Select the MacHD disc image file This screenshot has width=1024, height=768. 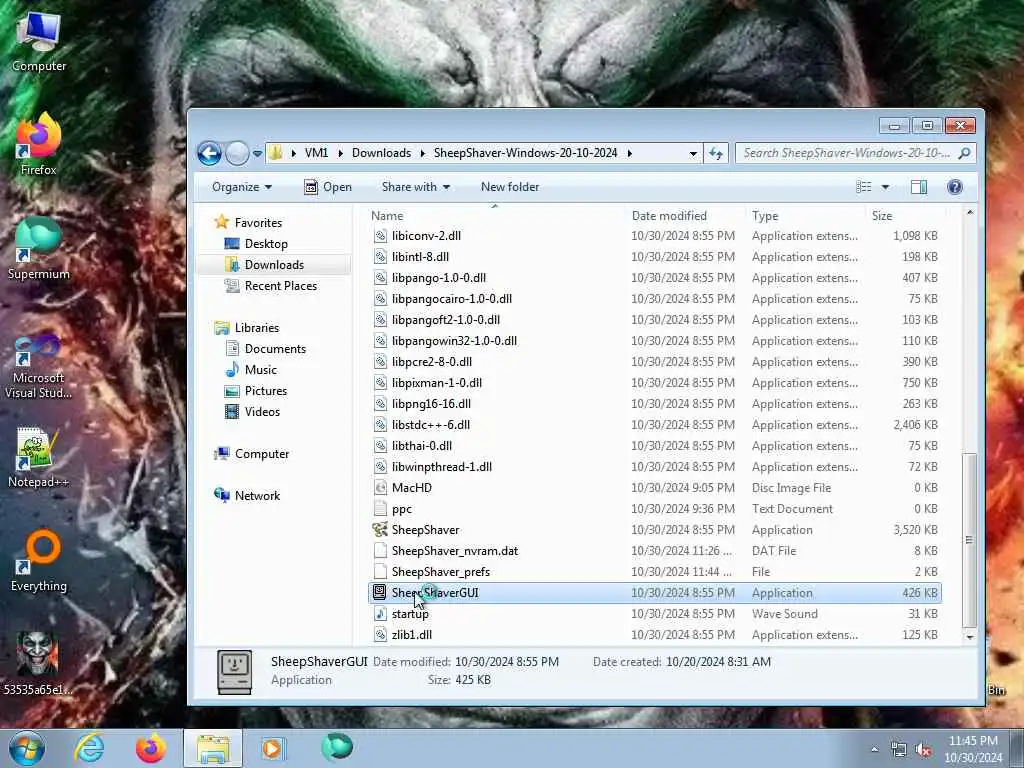(x=654, y=488)
